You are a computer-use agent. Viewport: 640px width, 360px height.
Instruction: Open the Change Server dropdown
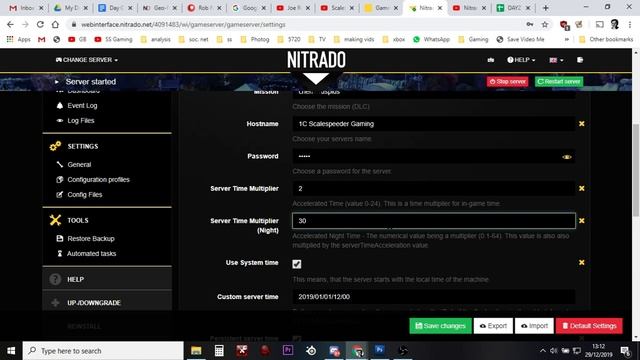(87, 60)
